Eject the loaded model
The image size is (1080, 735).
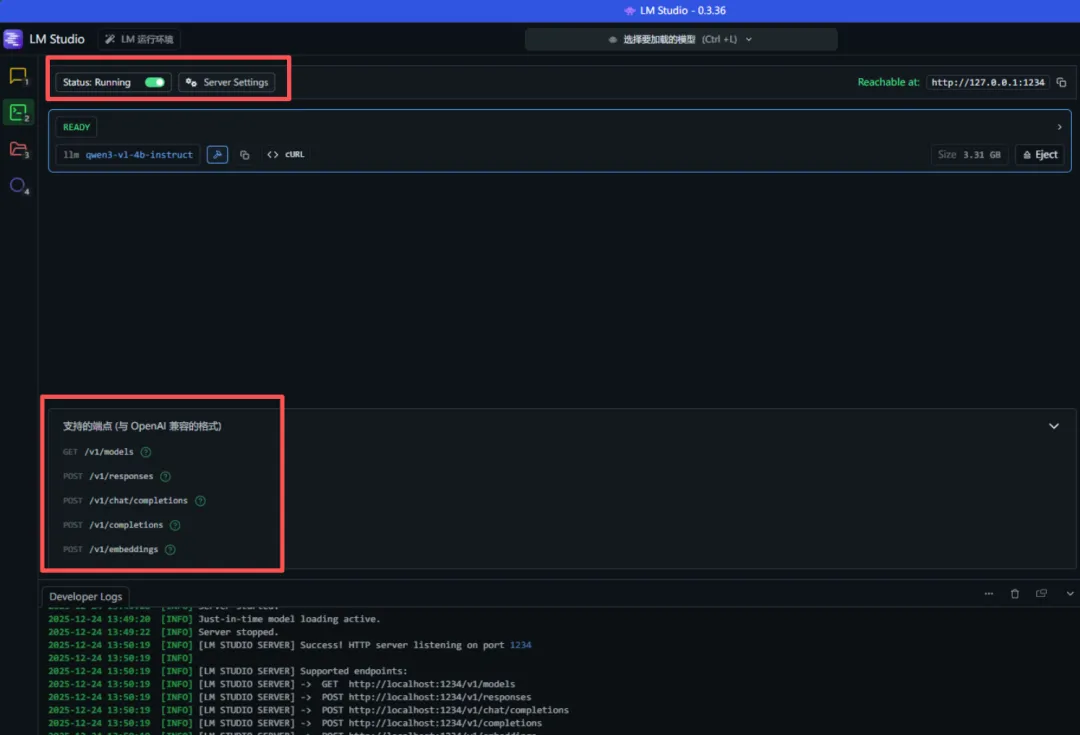tap(1040, 154)
